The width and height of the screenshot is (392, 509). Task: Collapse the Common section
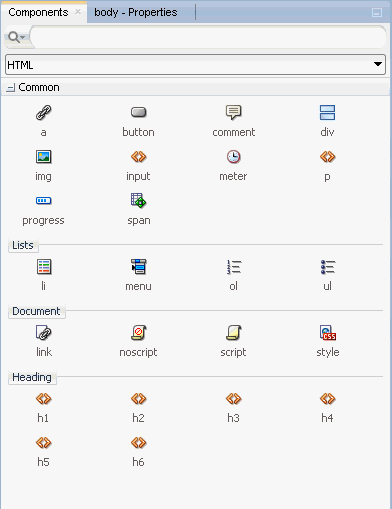point(10,88)
